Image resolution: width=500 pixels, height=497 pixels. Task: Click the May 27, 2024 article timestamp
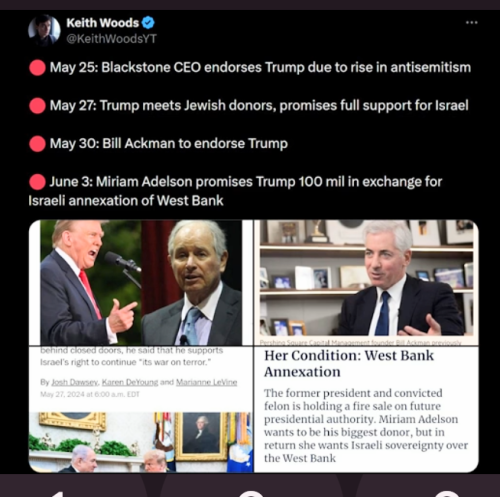90,394
